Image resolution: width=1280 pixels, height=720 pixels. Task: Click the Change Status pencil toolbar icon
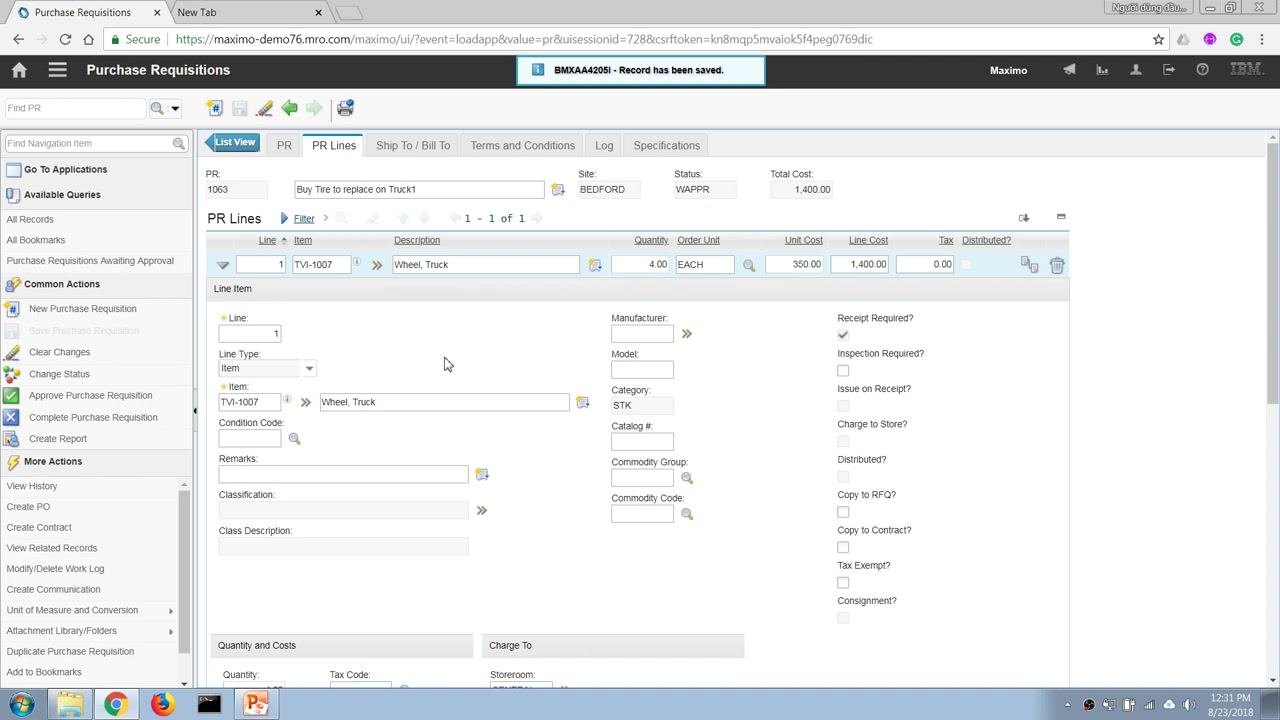[264, 108]
